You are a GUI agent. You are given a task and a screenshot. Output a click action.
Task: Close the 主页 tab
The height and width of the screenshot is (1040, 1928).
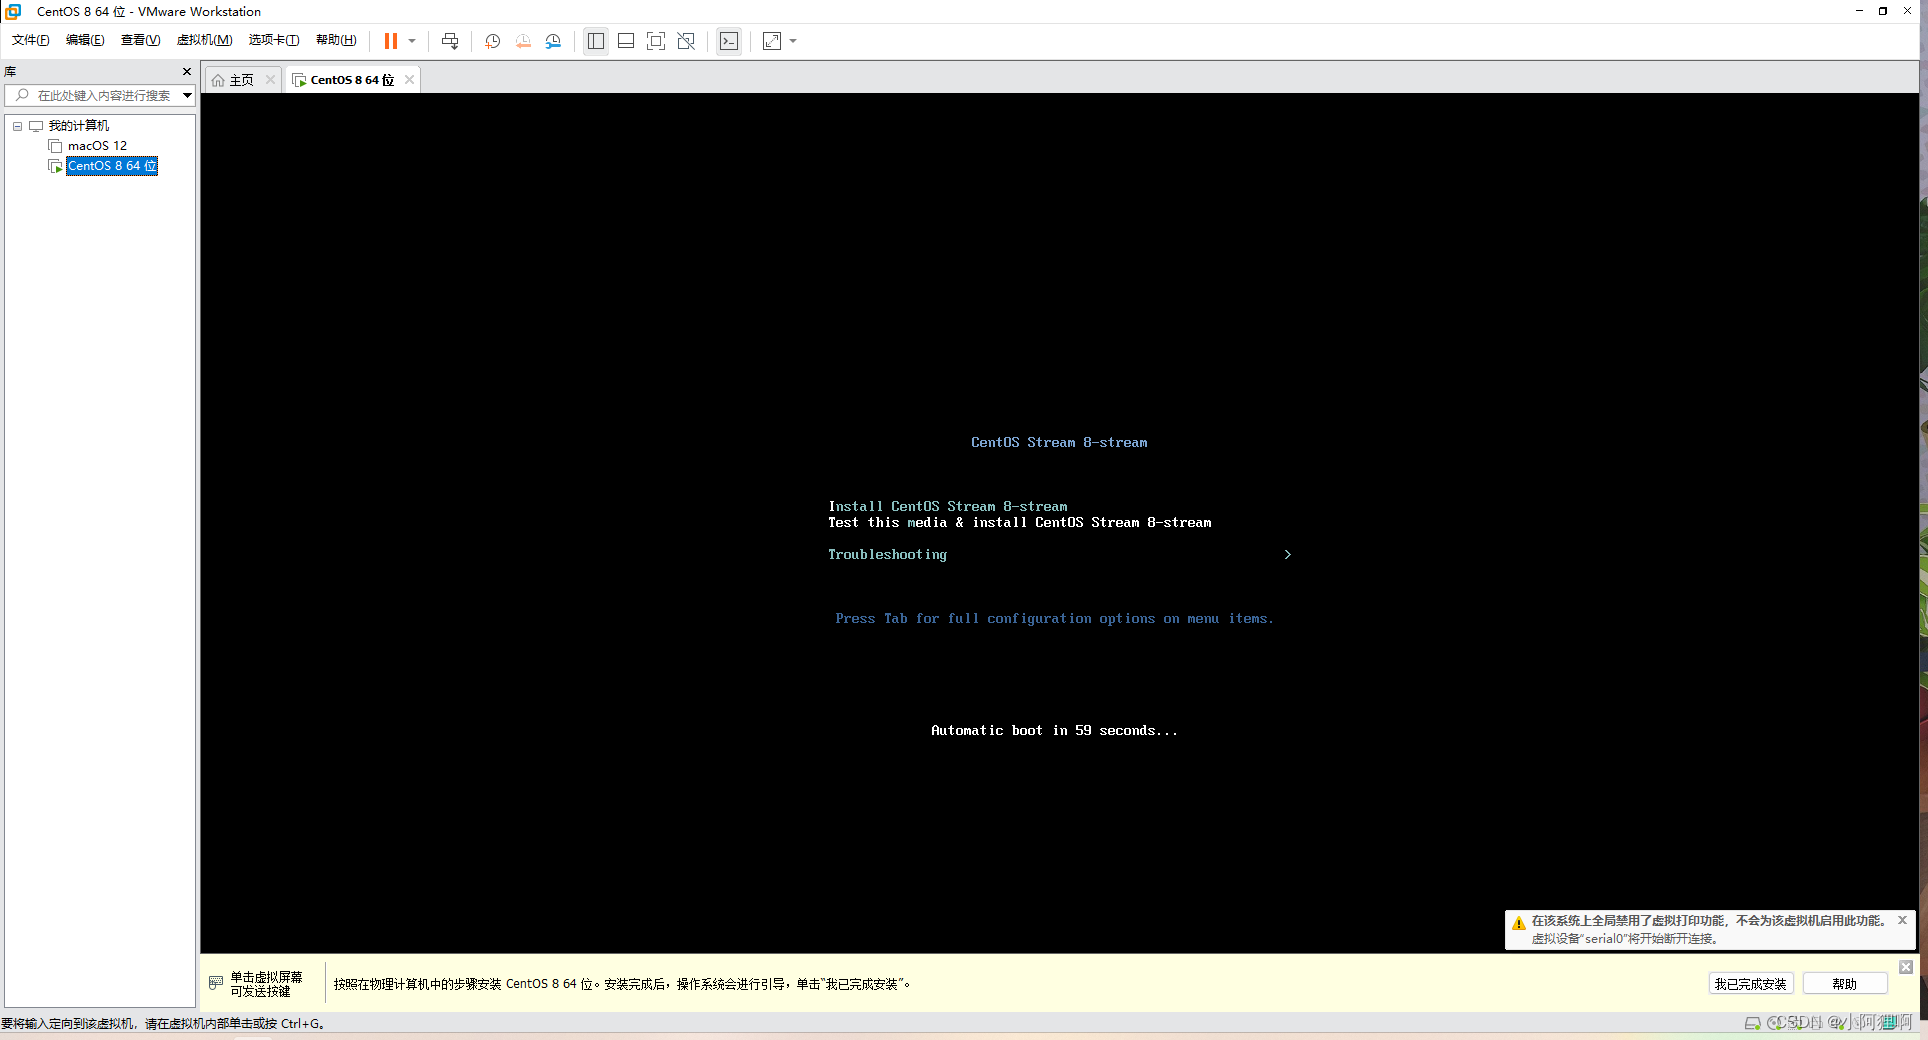[270, 80]
